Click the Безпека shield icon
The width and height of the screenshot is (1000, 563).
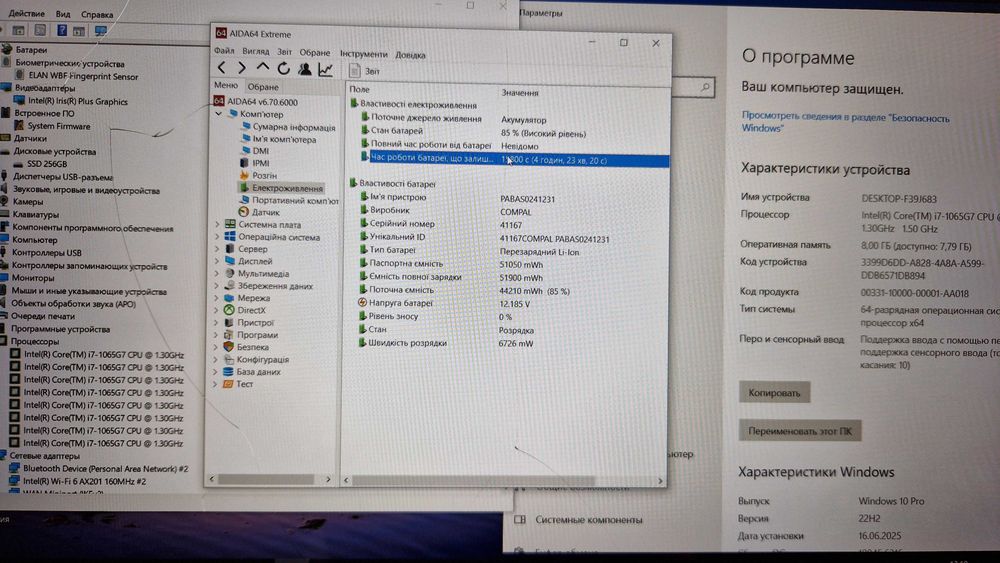click(229, 347)
